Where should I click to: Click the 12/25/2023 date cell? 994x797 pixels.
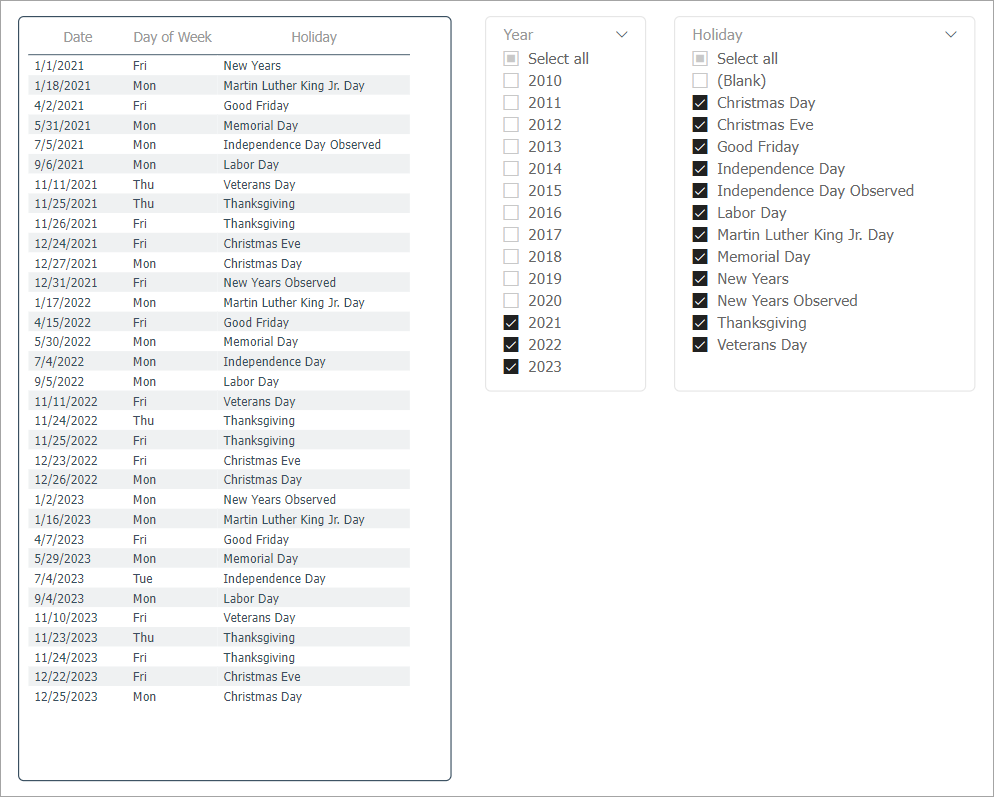[66, 697]
